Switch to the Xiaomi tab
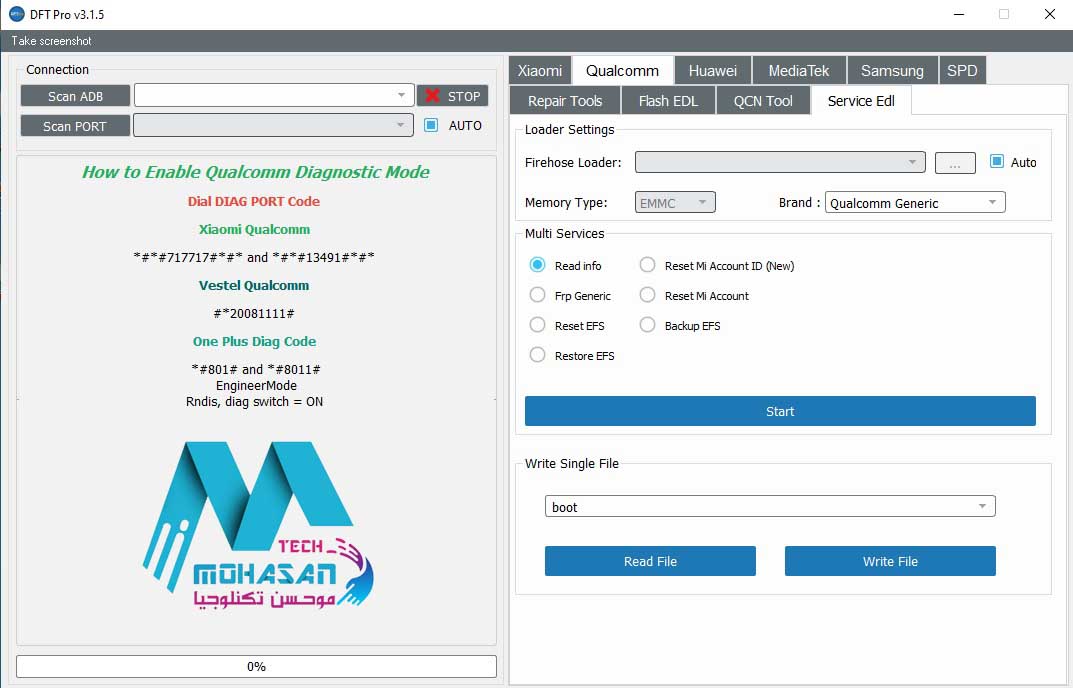This screenshot has height=688, width=1073. click(x=540, y=71)
